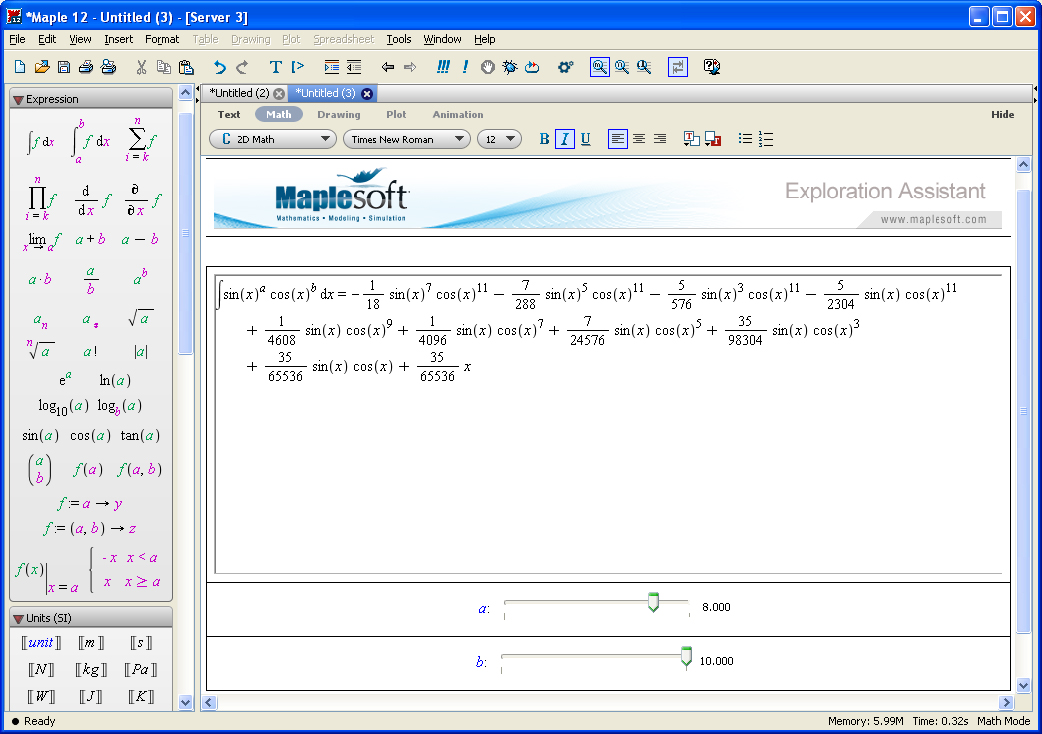Debug current operation with bug icon

510,66
